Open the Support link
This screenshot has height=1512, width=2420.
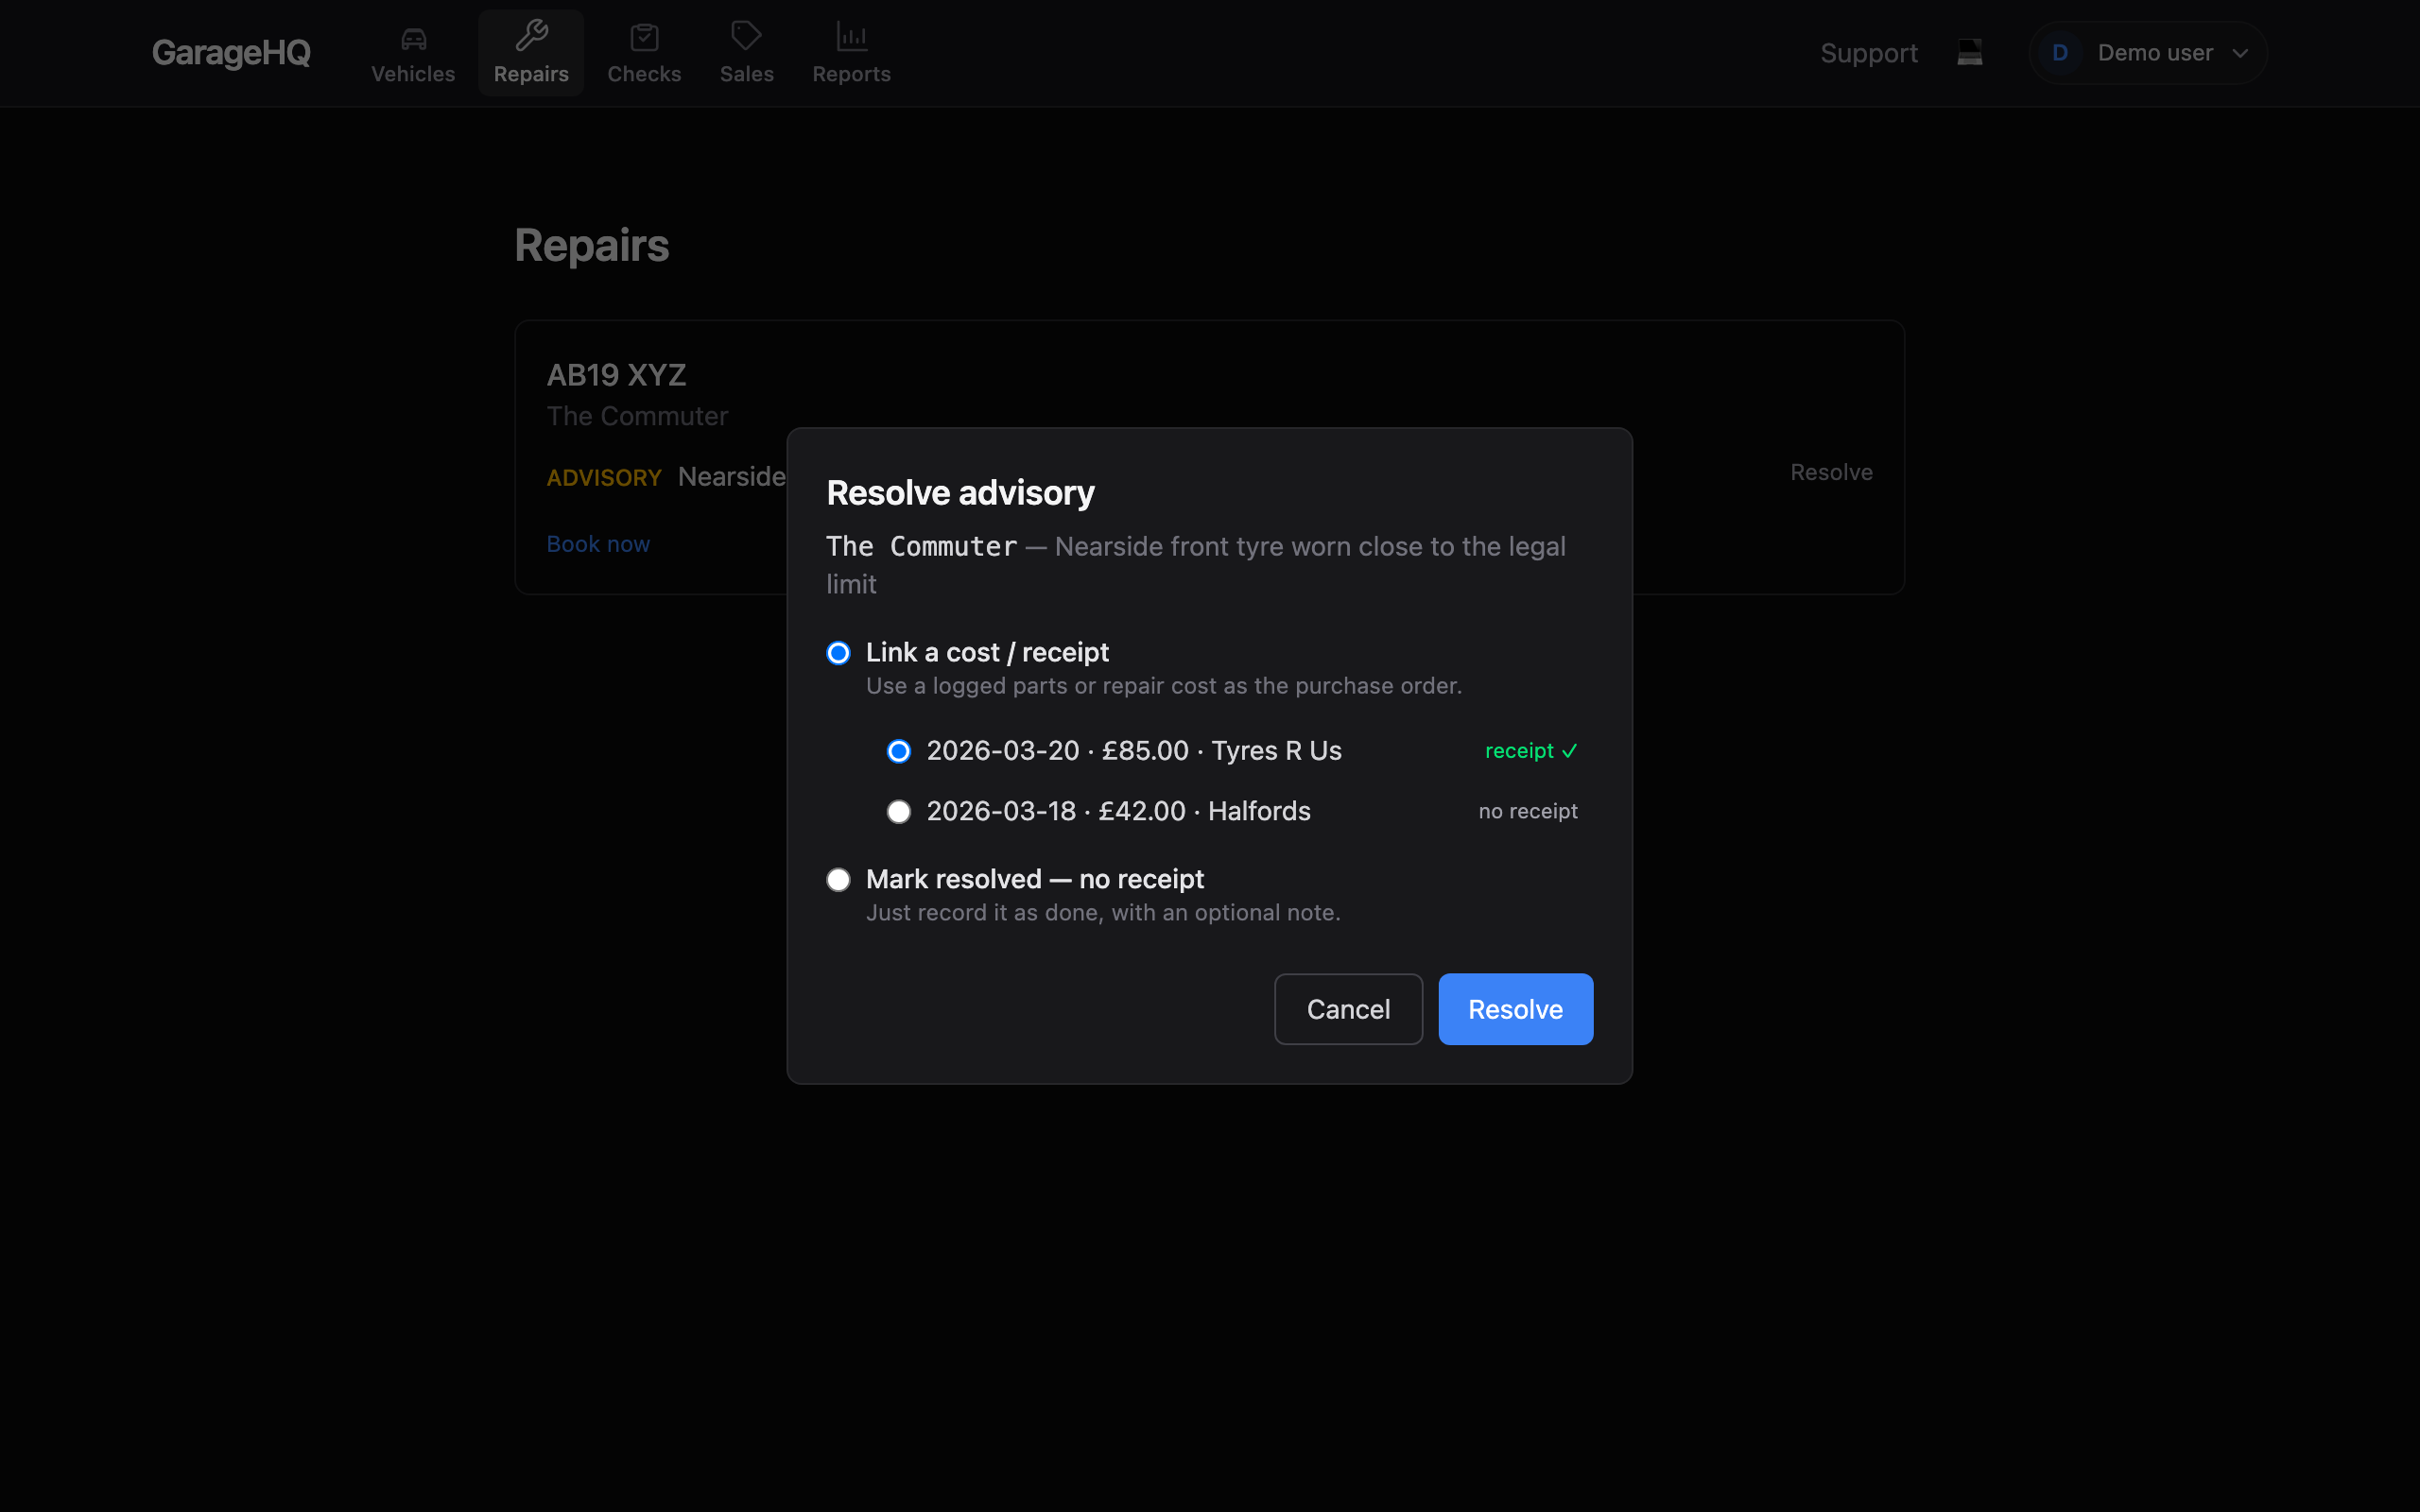(1868, 53)
